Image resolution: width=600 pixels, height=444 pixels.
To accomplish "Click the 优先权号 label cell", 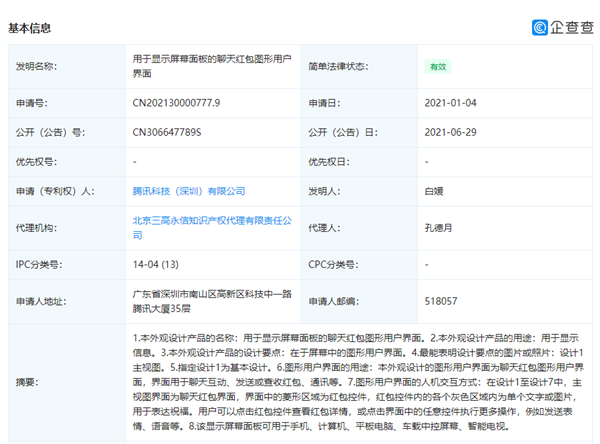I will coord(67,162).
